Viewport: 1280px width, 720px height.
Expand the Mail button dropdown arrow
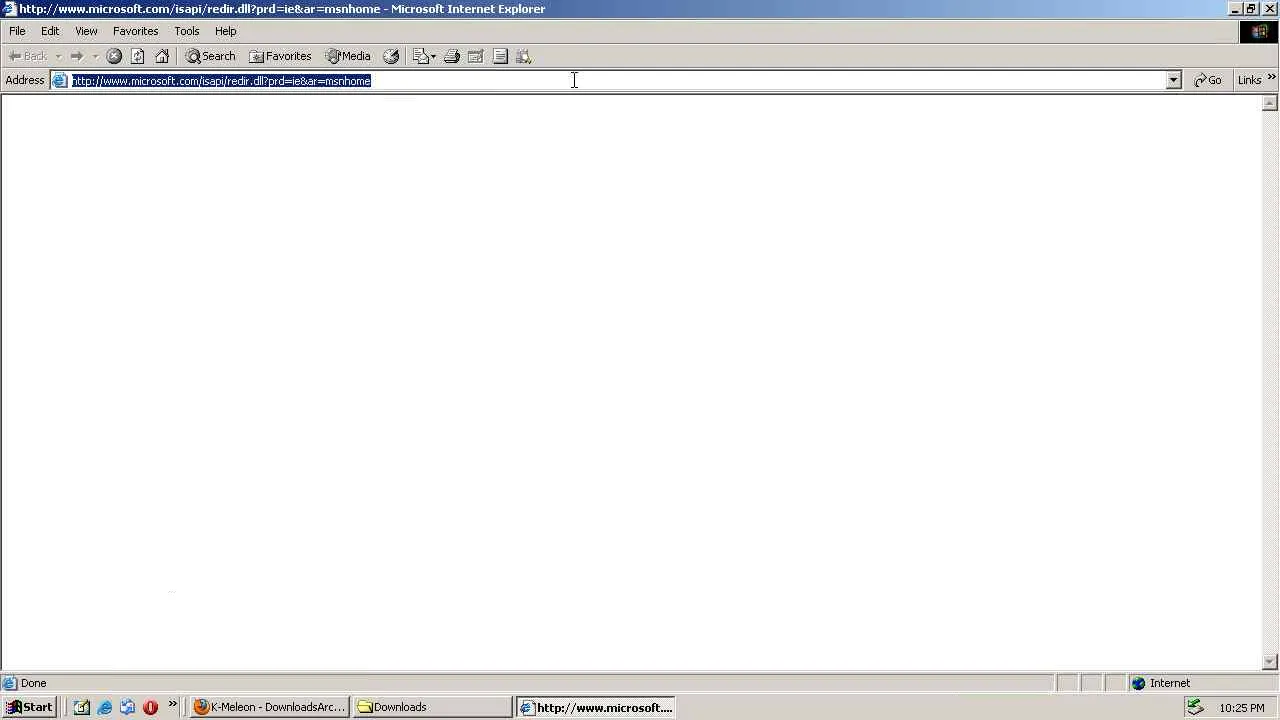[433, 56]
